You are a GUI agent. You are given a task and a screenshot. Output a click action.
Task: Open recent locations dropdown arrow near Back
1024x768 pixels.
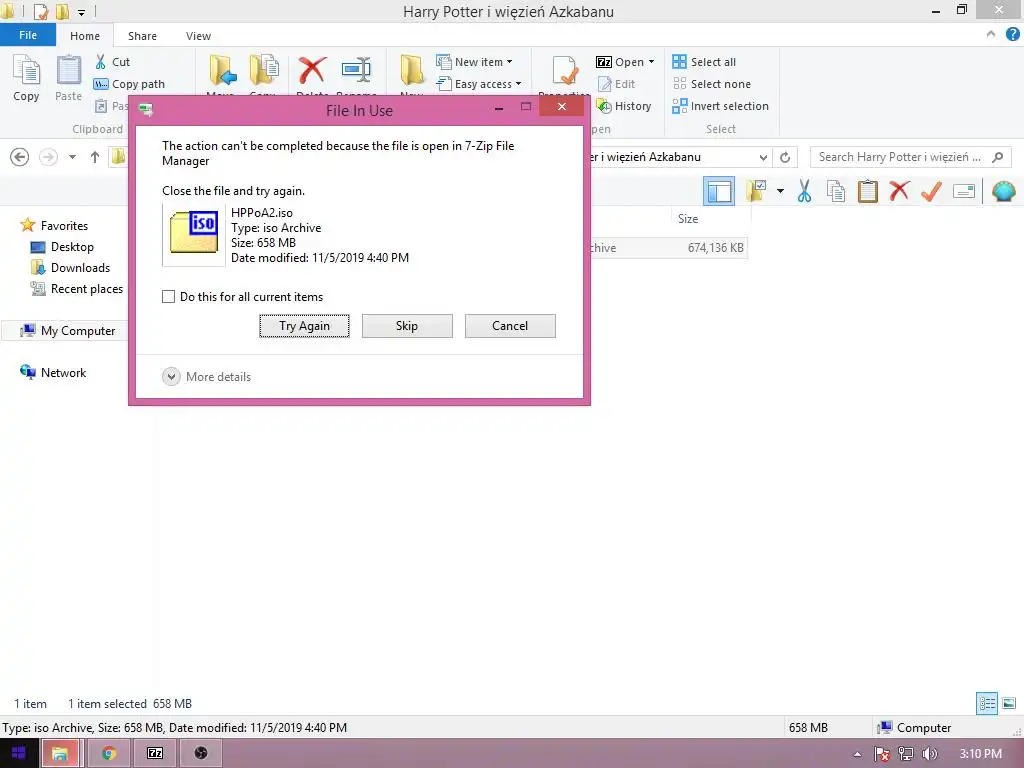(x=72, y=157)
